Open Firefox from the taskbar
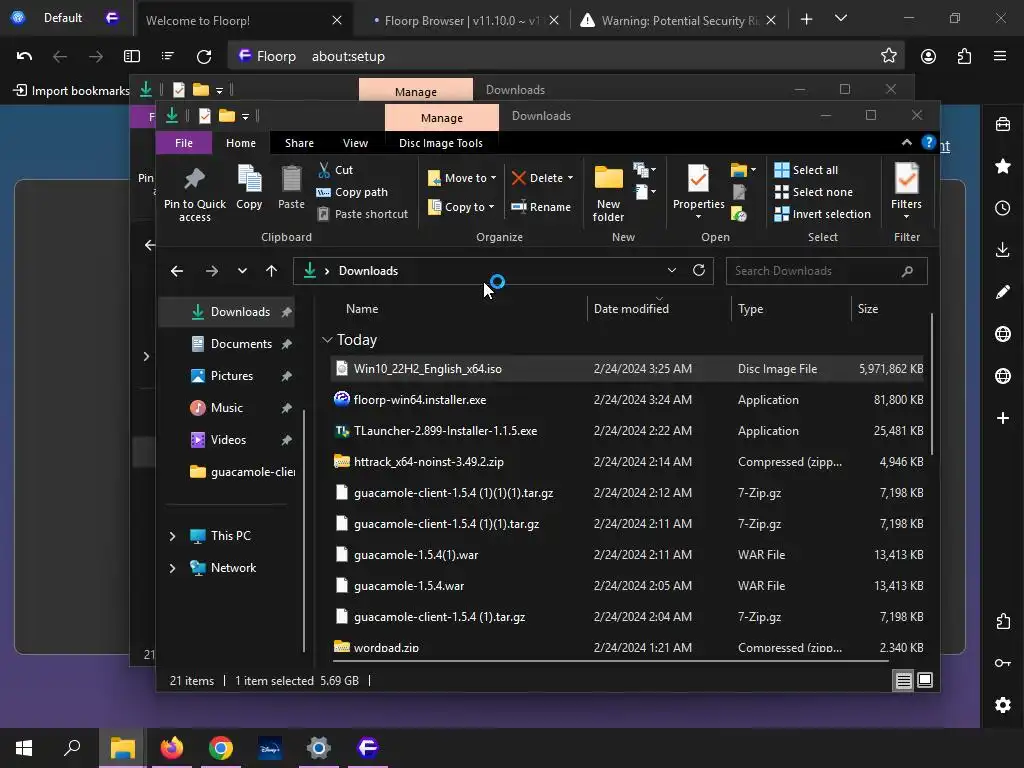Viewport: 1024px width, 768px height. point(172,748)
